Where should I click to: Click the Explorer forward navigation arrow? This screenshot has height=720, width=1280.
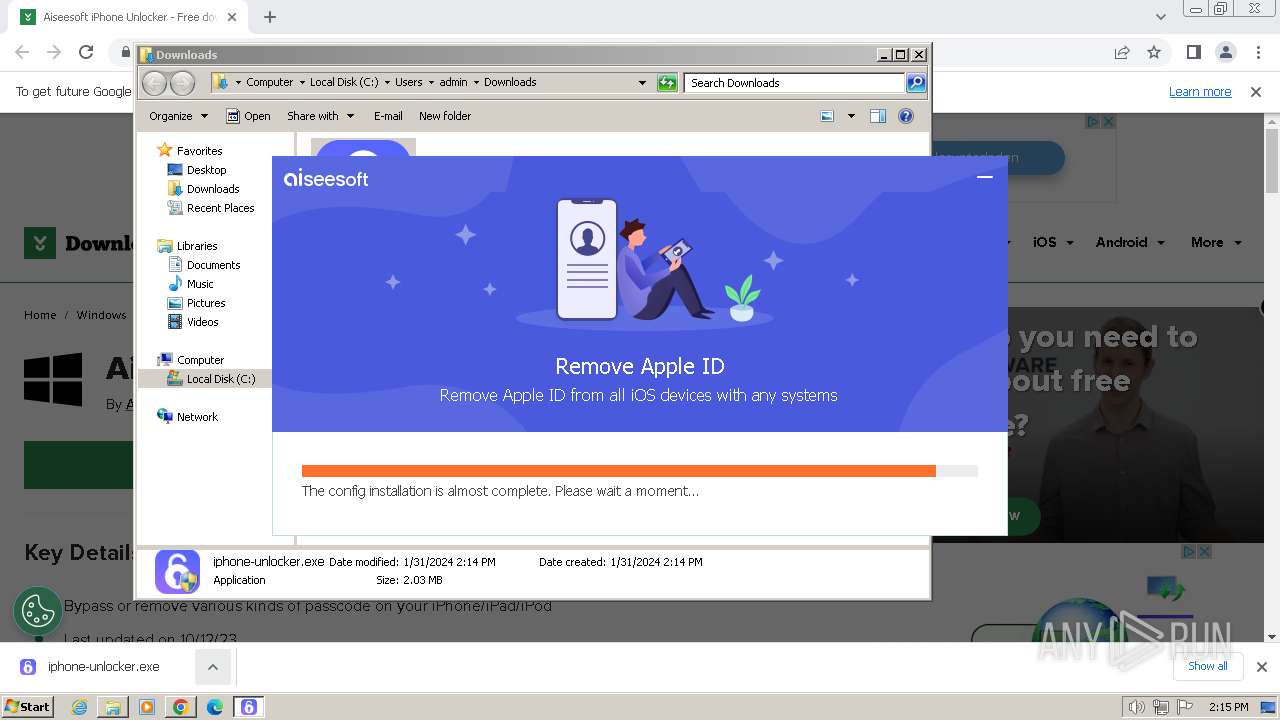(182, 83)
